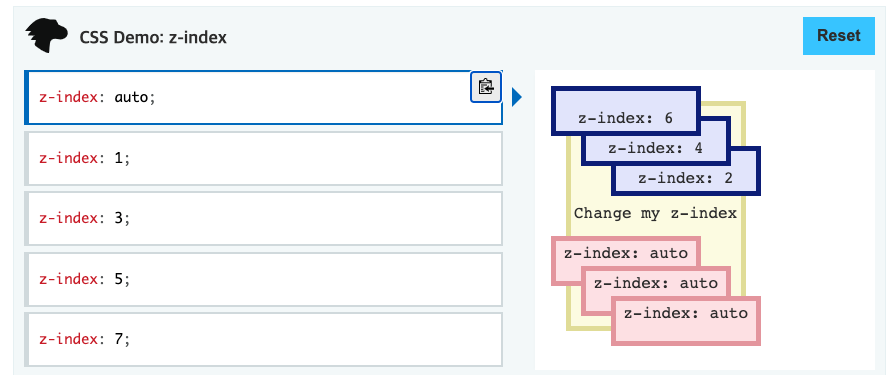
Task: Click the yellow Change my z-index box
Action: click(x=655, y=214)
